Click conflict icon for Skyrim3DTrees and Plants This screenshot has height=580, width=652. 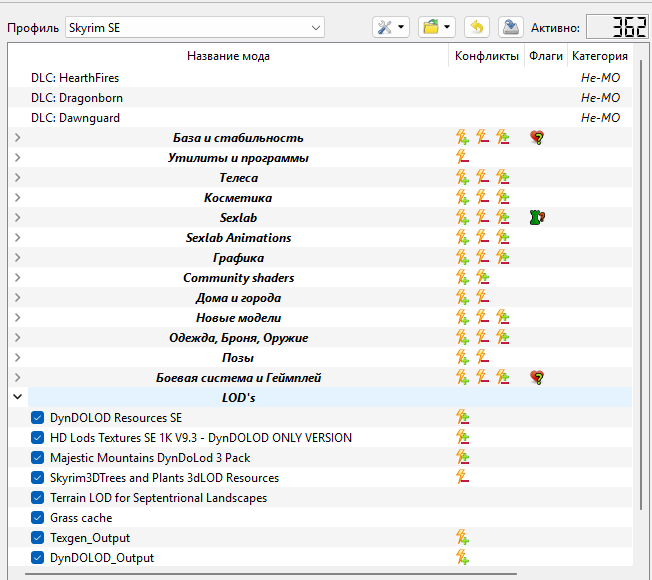462,477
